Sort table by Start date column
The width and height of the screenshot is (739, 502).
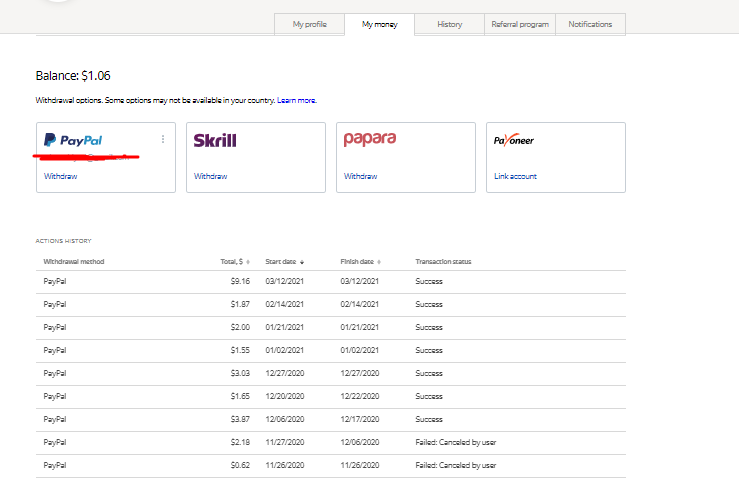click(285, 262)
